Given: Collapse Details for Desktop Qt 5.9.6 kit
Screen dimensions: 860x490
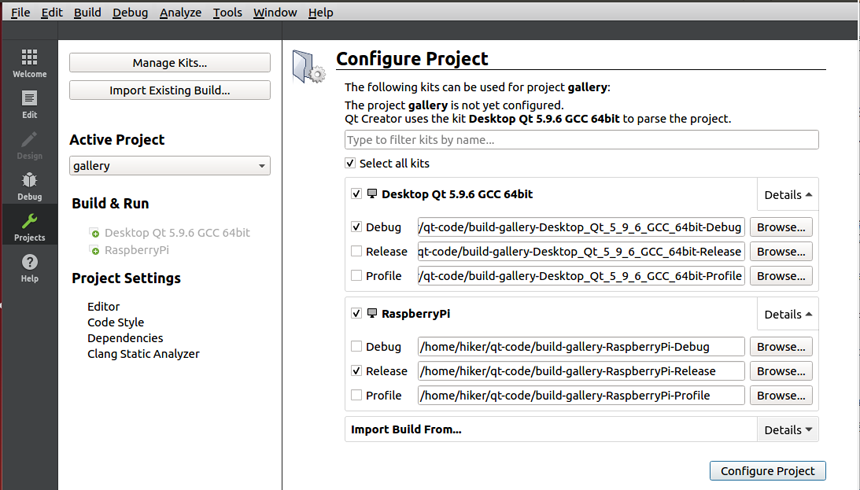Looking at the screenshot, I should click(788, 195).
